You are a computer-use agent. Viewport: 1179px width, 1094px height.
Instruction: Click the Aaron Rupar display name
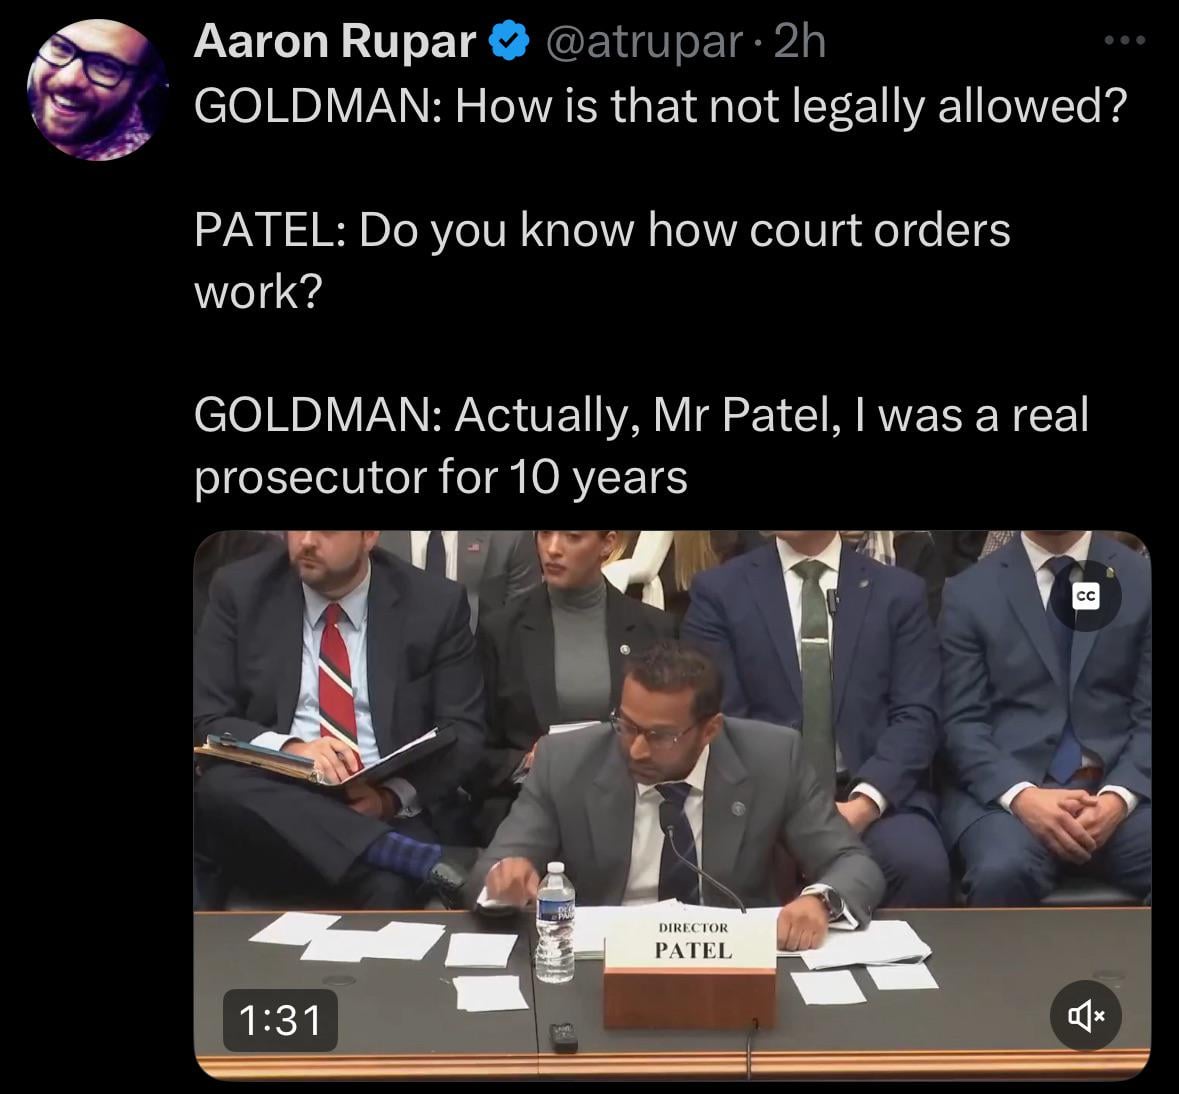tap(335, 41)
